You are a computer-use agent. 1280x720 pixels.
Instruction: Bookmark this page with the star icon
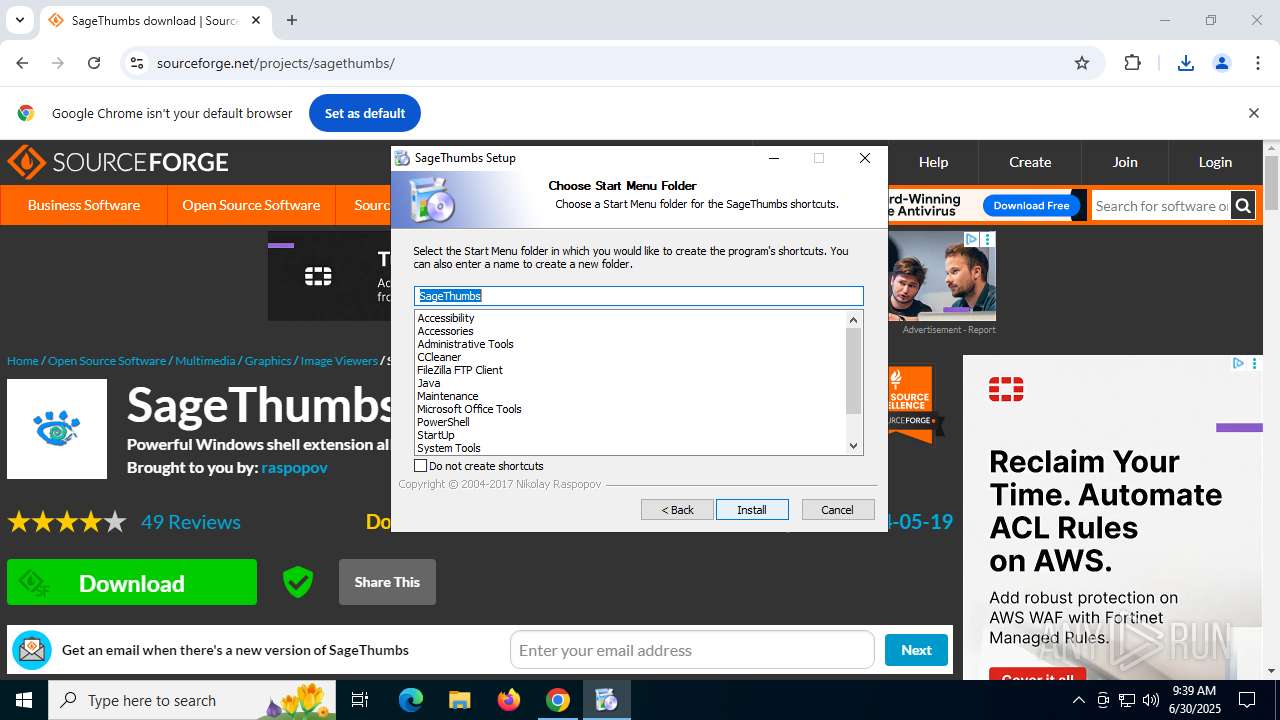pyautogui.click(x=1082, y=63)
